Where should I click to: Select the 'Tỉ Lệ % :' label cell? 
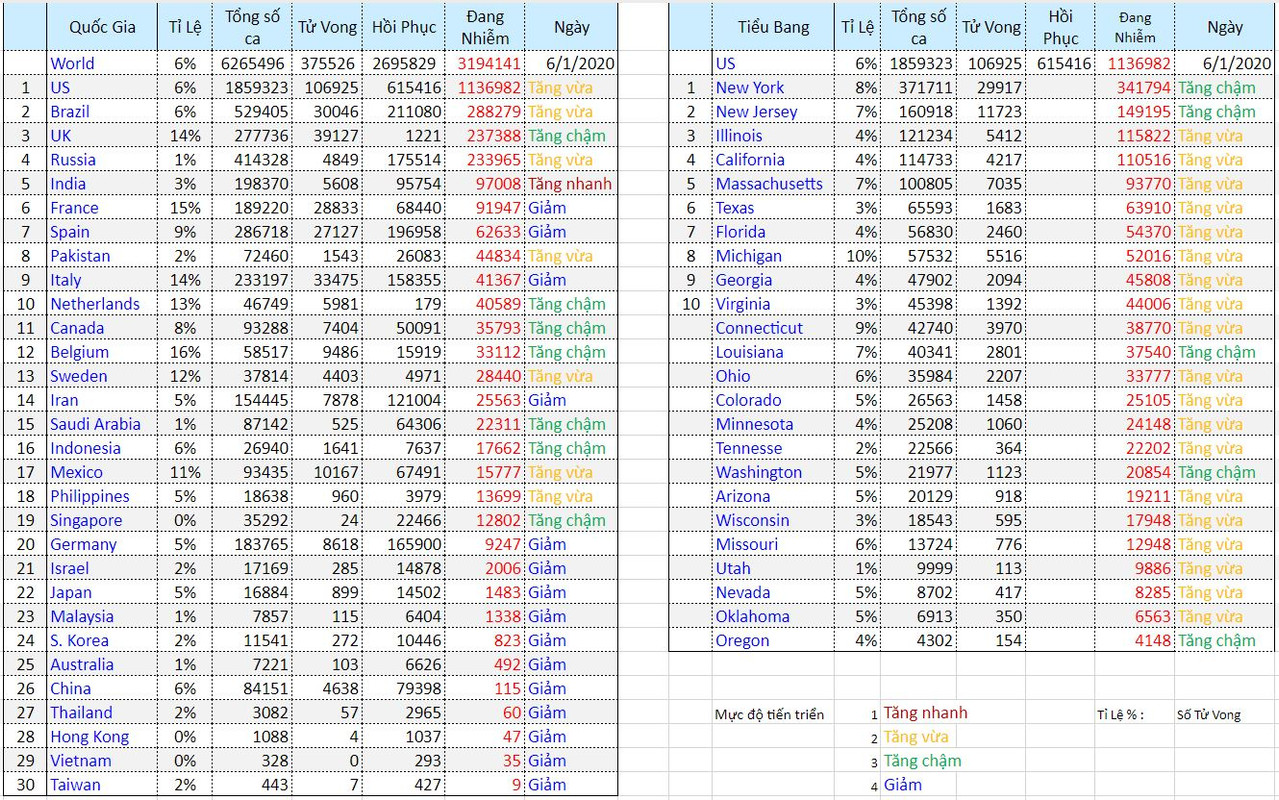pos(1120,714)
